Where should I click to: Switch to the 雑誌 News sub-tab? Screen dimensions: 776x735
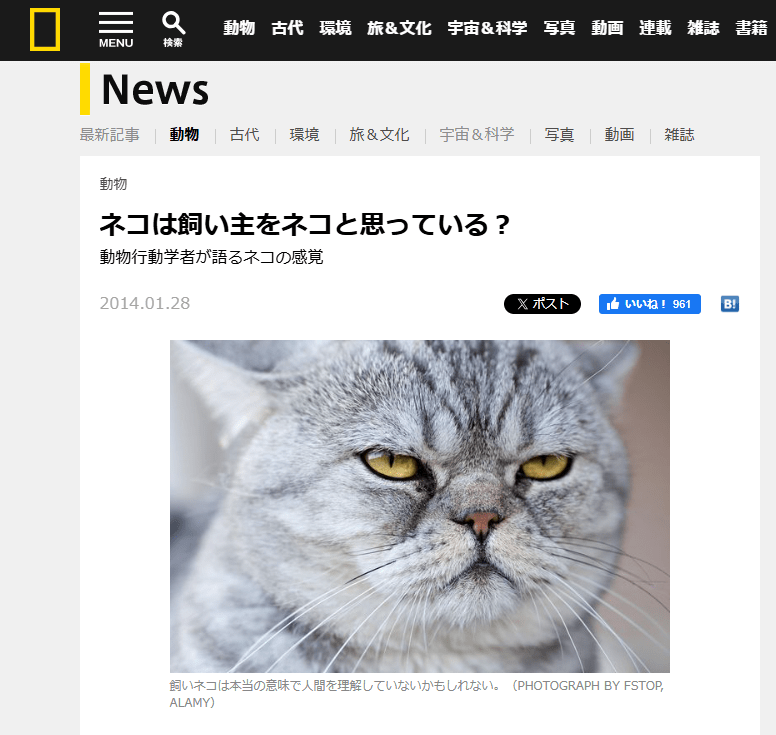pyautogui.click(x=679, y=135)
